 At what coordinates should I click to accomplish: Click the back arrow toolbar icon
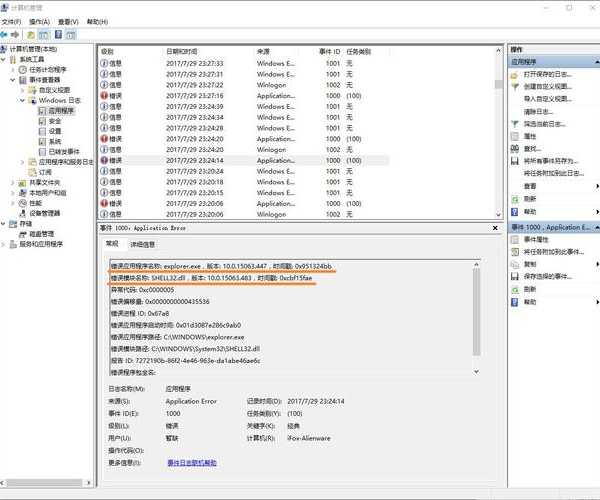pos(7,34)
